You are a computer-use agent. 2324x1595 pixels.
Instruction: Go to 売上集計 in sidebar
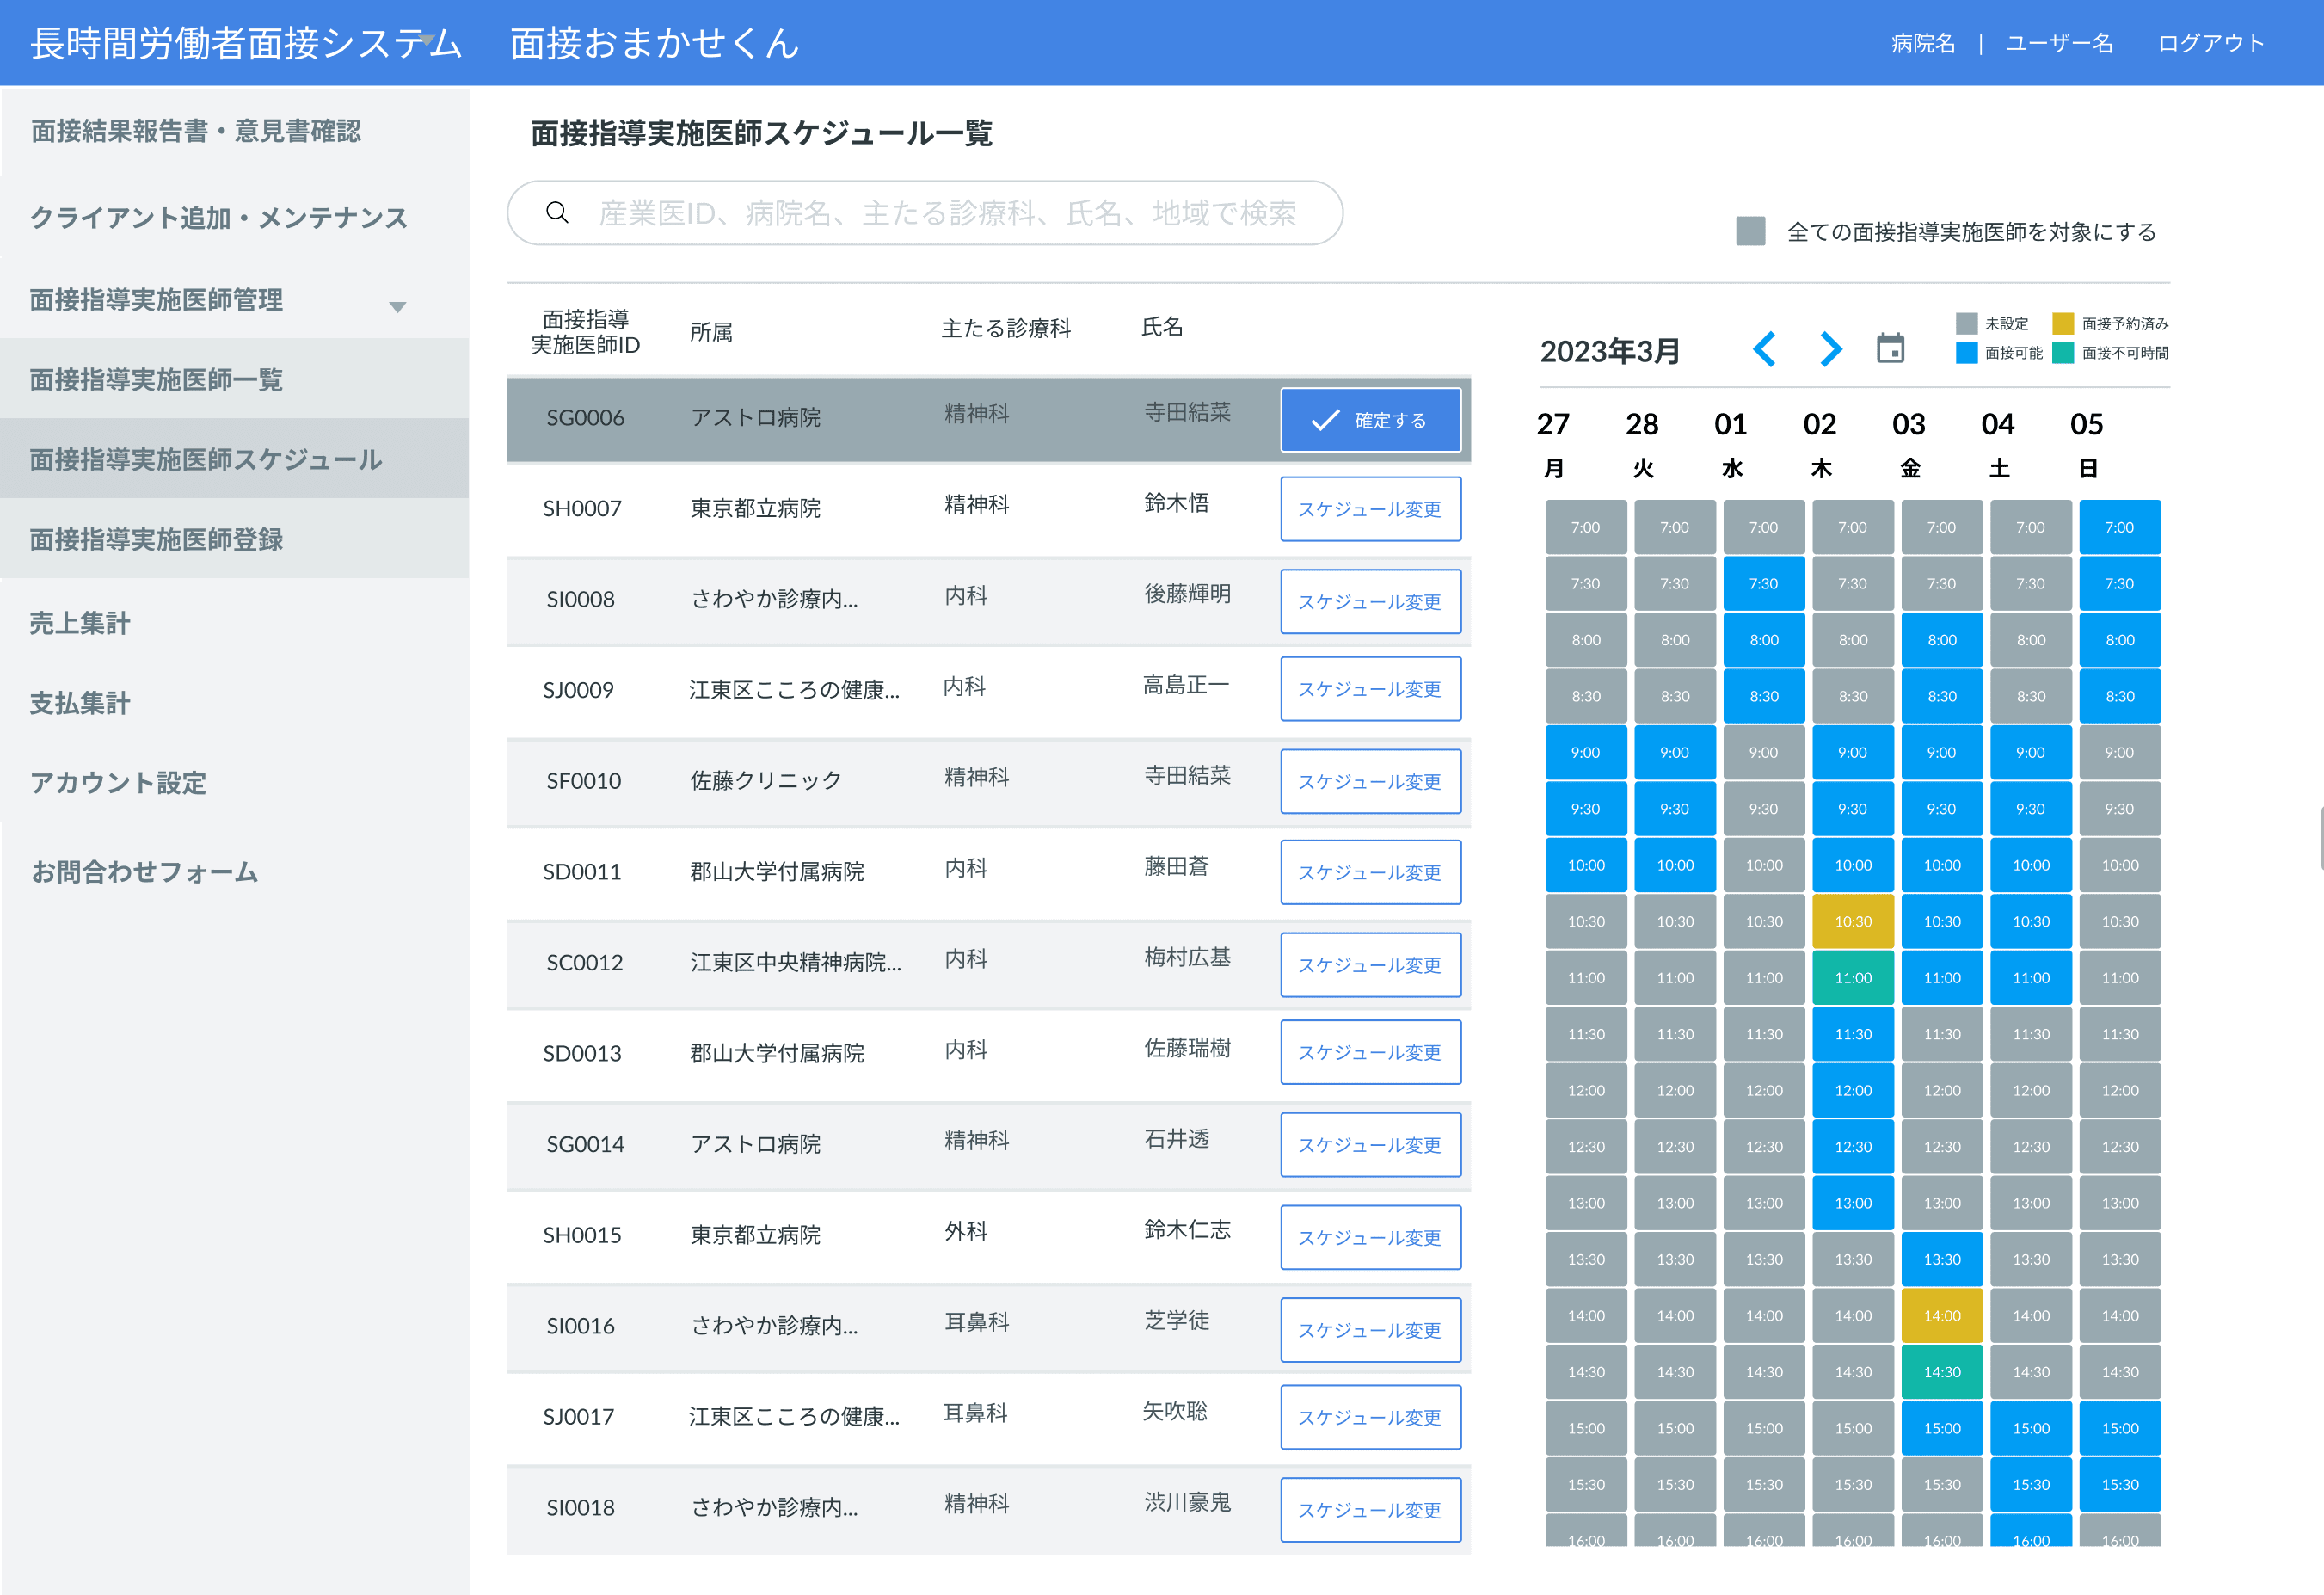tap(80, 622)
